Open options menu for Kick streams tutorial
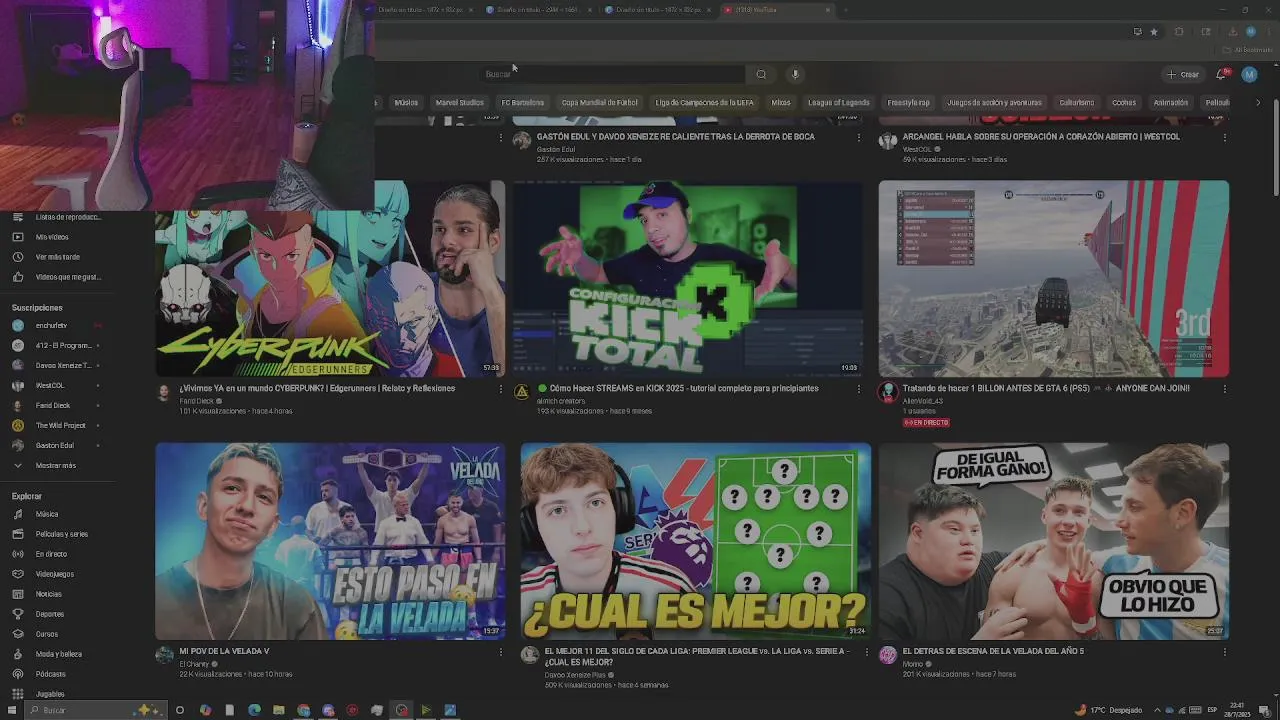Screen dimensions: 1280x720 pos(858,389)
